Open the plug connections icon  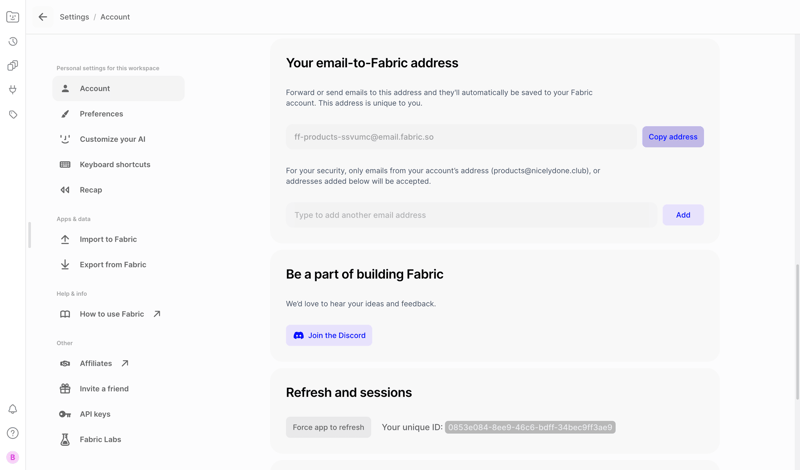pyautogui.click(x=13, y=90)
